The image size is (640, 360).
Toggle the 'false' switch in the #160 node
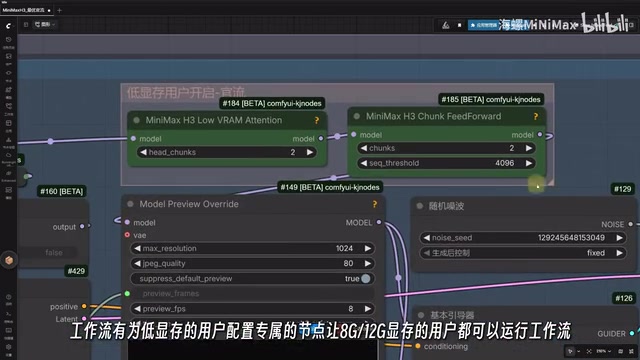point(54,253)
